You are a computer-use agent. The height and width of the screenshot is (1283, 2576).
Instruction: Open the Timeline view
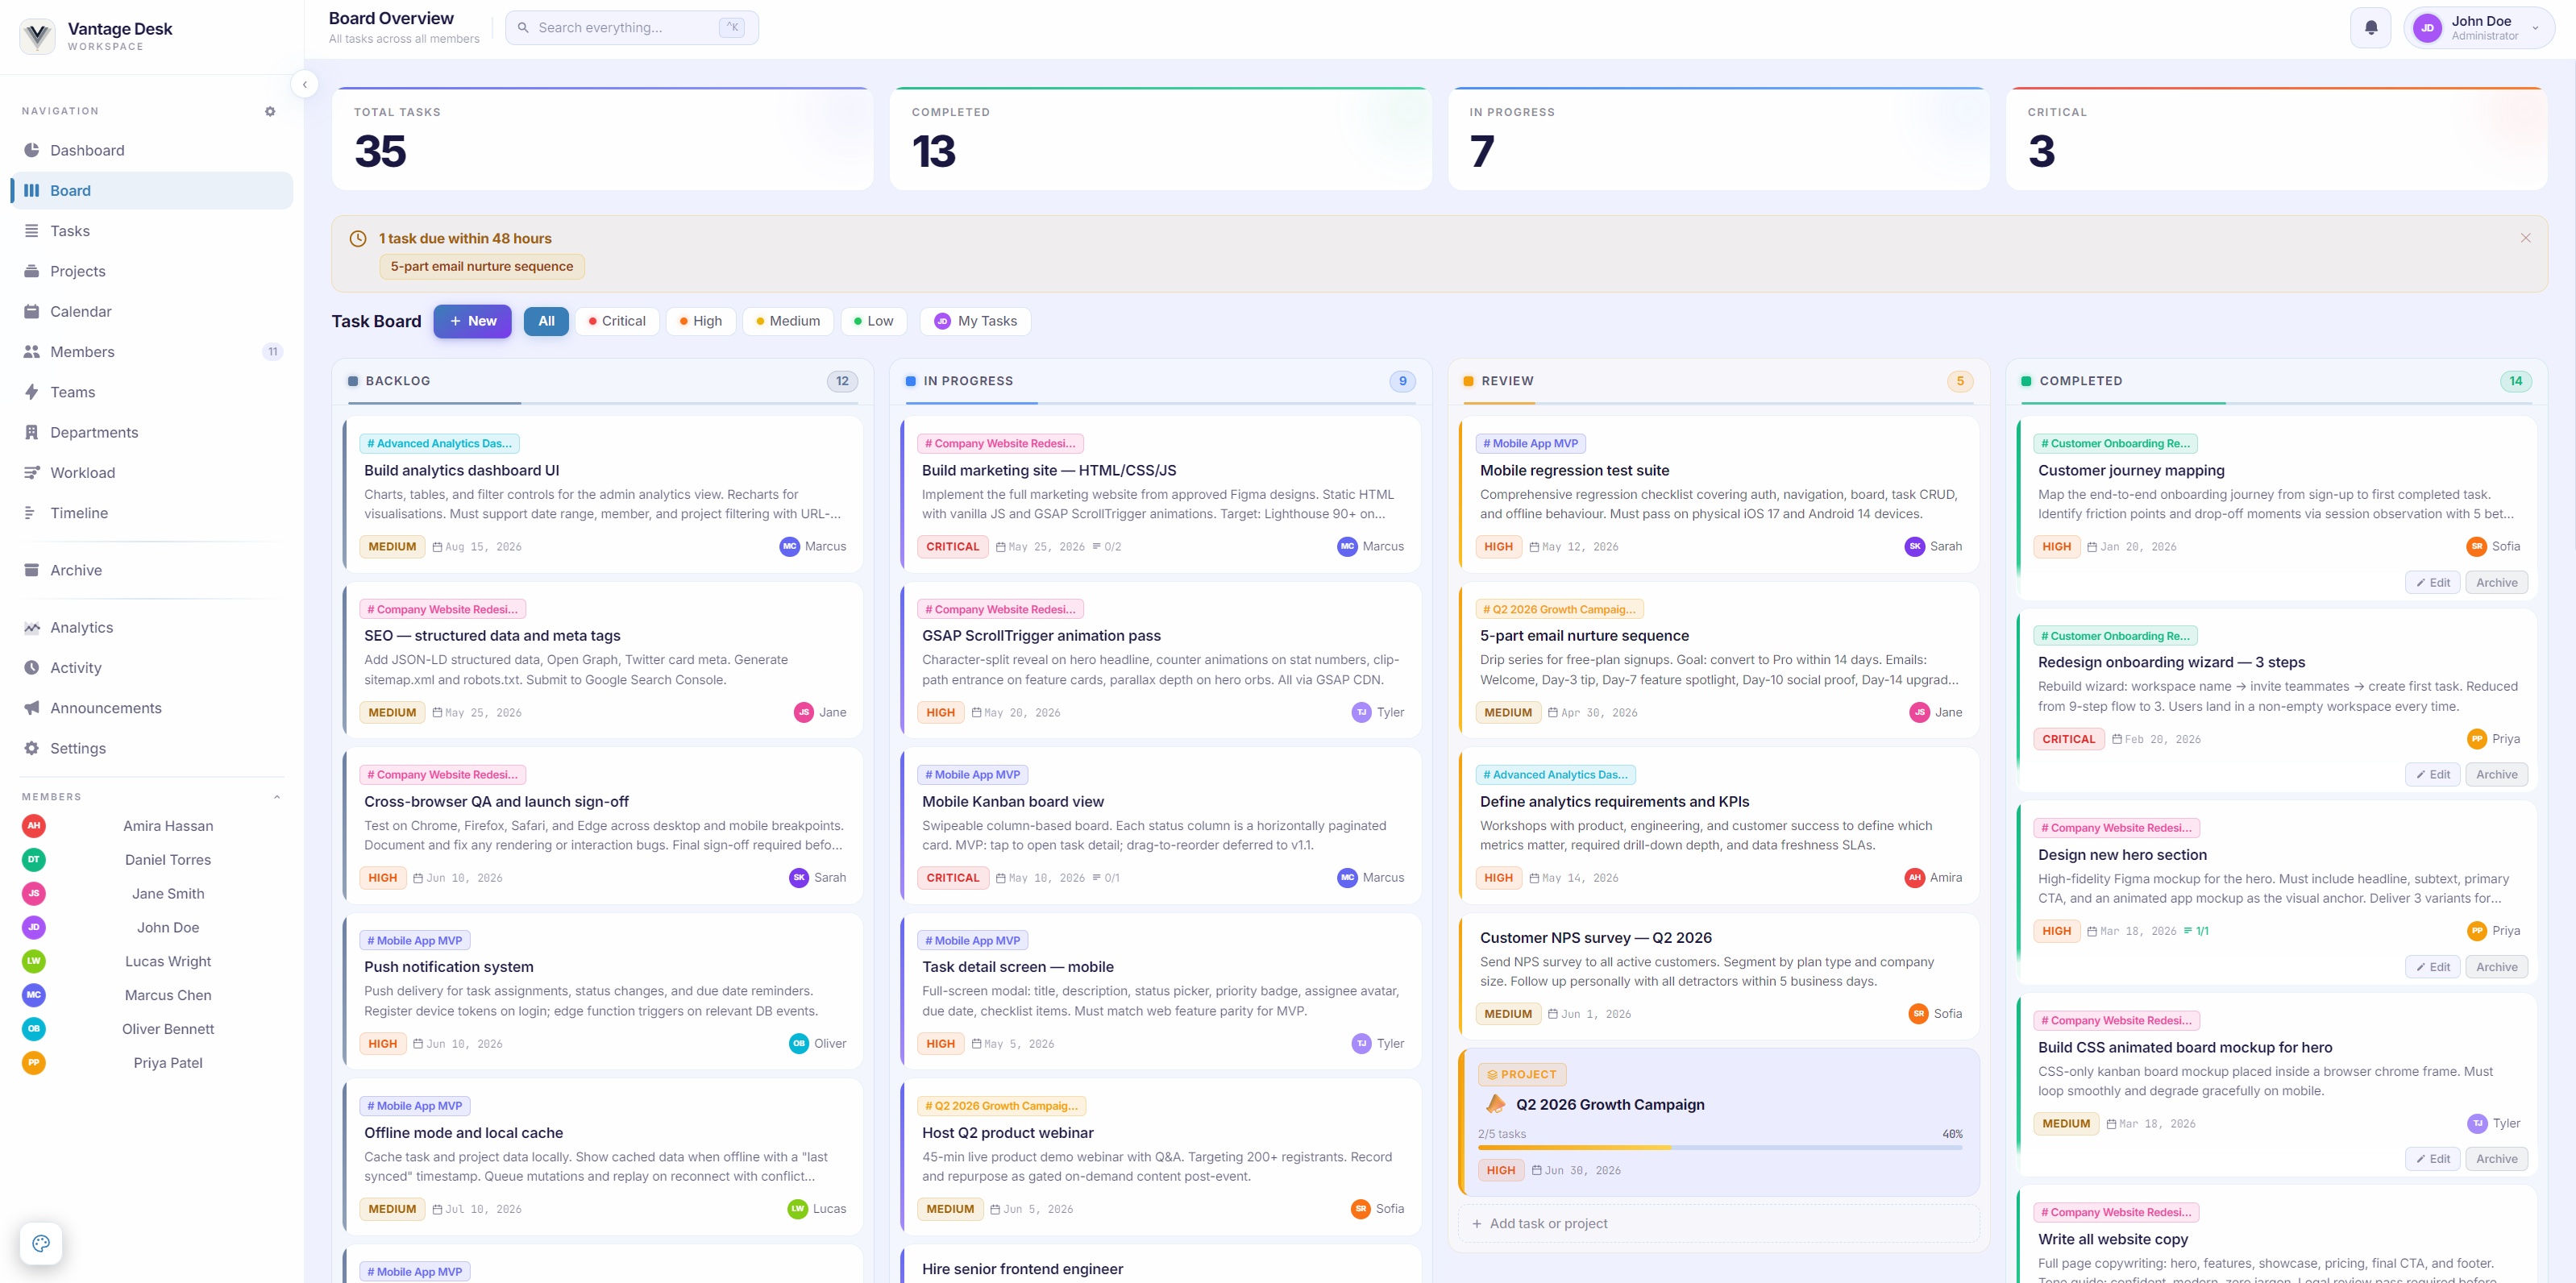pyautogui.click(x=152, y=513)
